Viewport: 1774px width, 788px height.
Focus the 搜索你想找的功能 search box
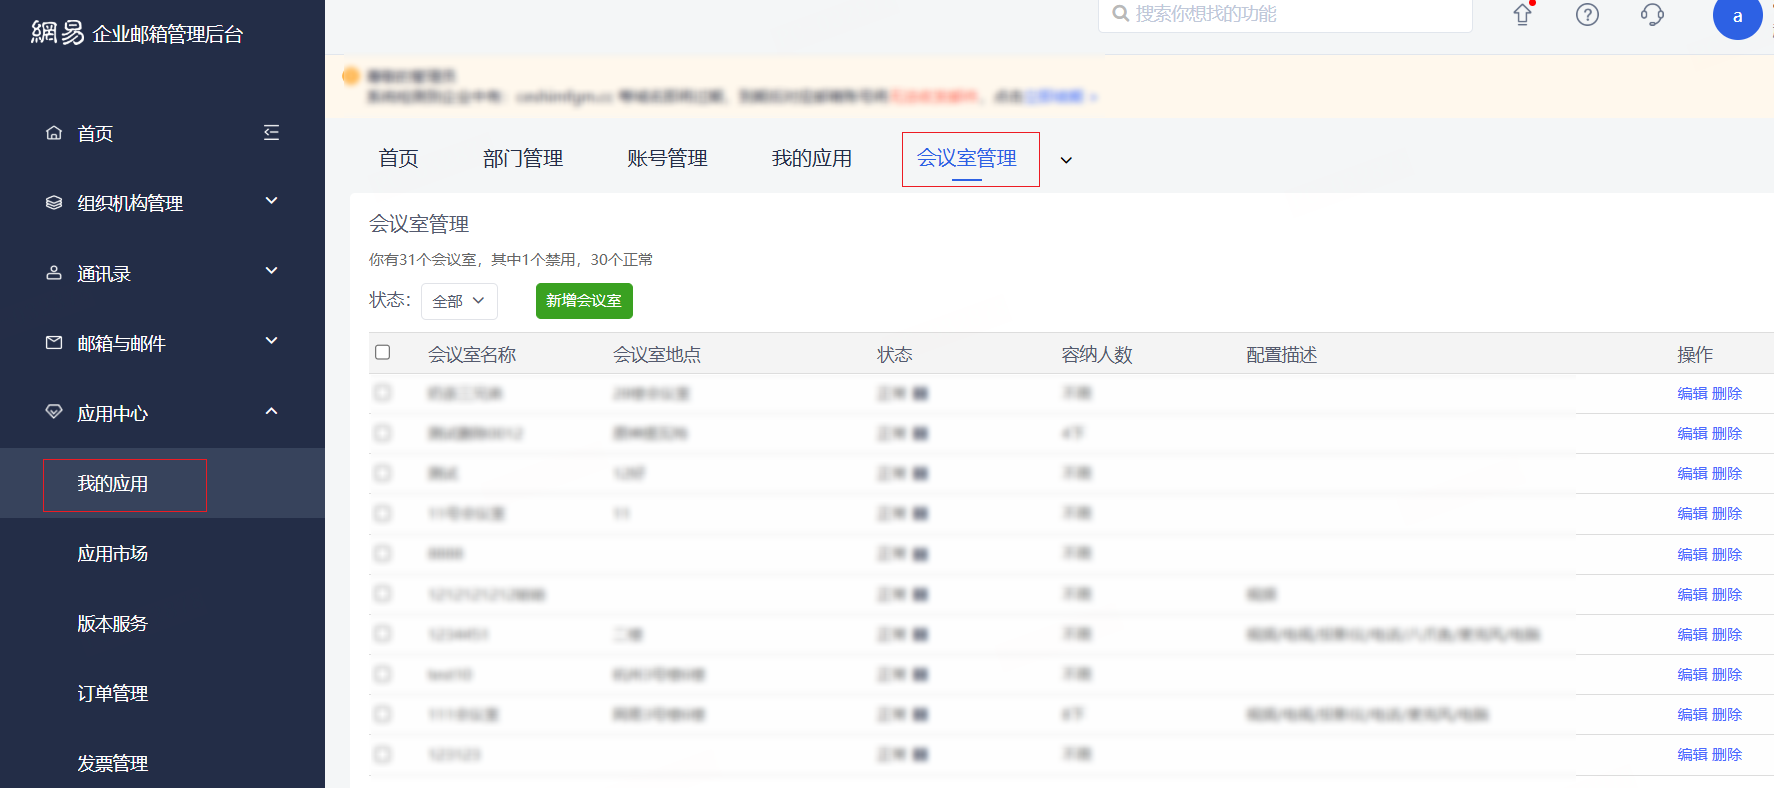coord(1285,14)
